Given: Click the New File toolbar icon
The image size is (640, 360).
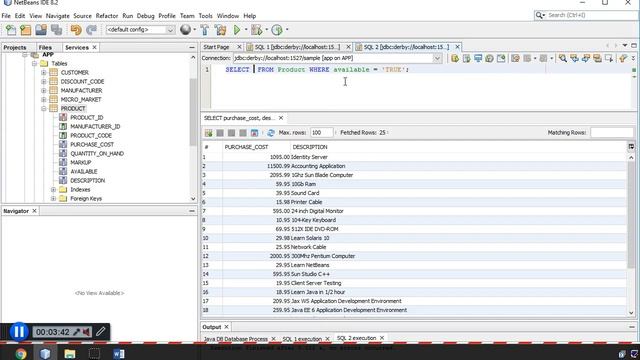Looking at the screenshot, I should click(x=11, y=30).
